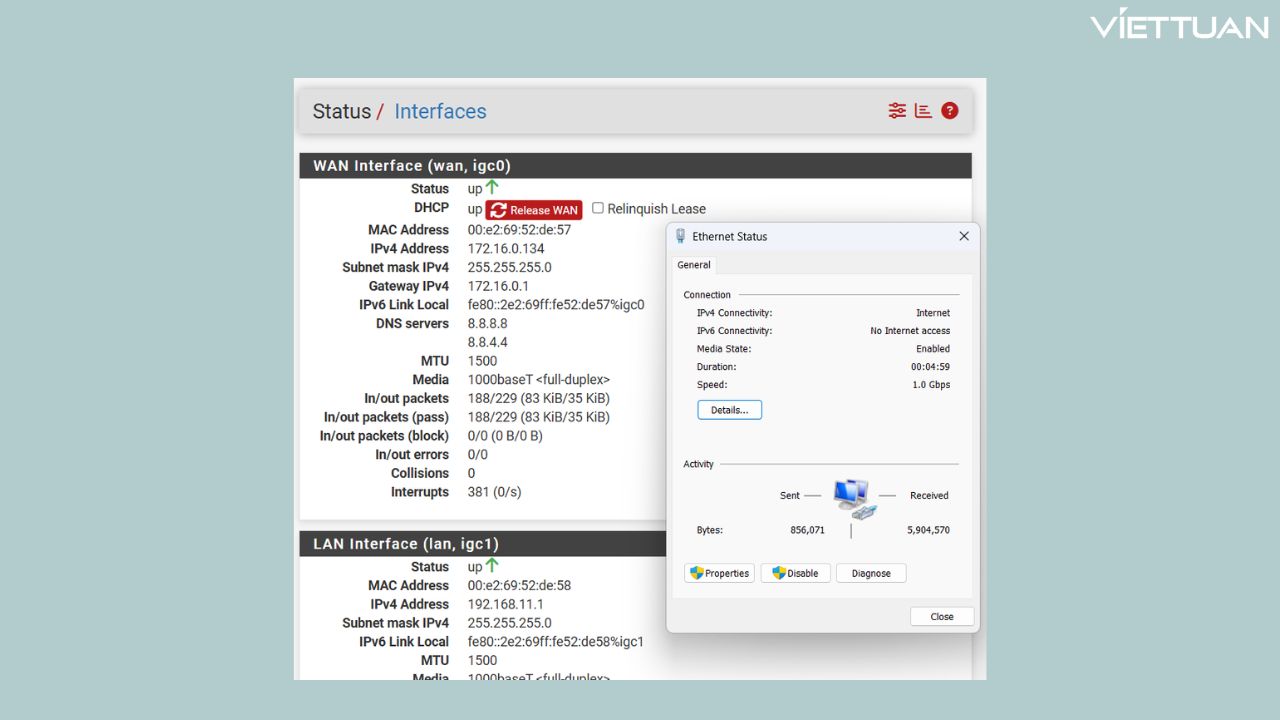Click the Ethernet adapter icon in dialog title bar

(680, 236)
